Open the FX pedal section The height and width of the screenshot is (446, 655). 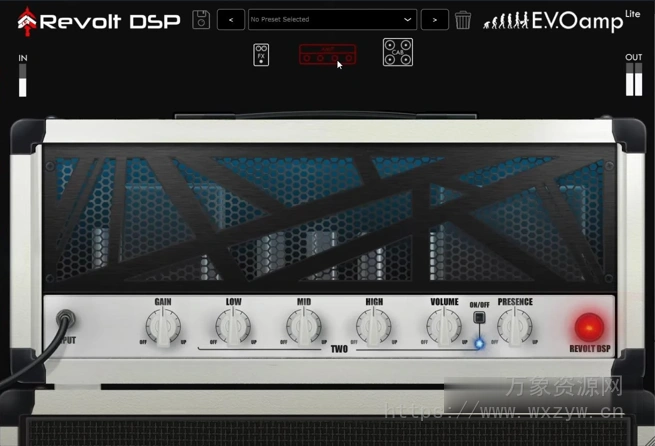click(261, 55)
